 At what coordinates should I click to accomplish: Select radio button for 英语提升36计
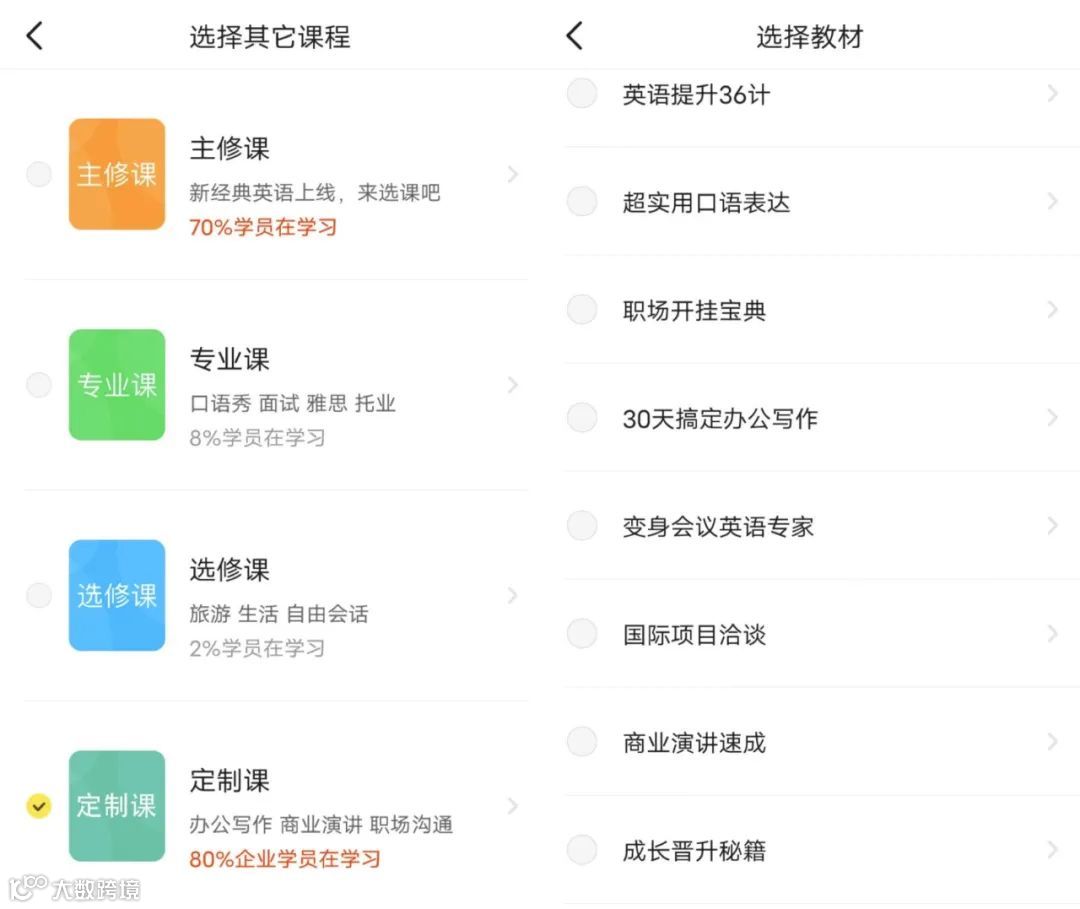(582, 94)
